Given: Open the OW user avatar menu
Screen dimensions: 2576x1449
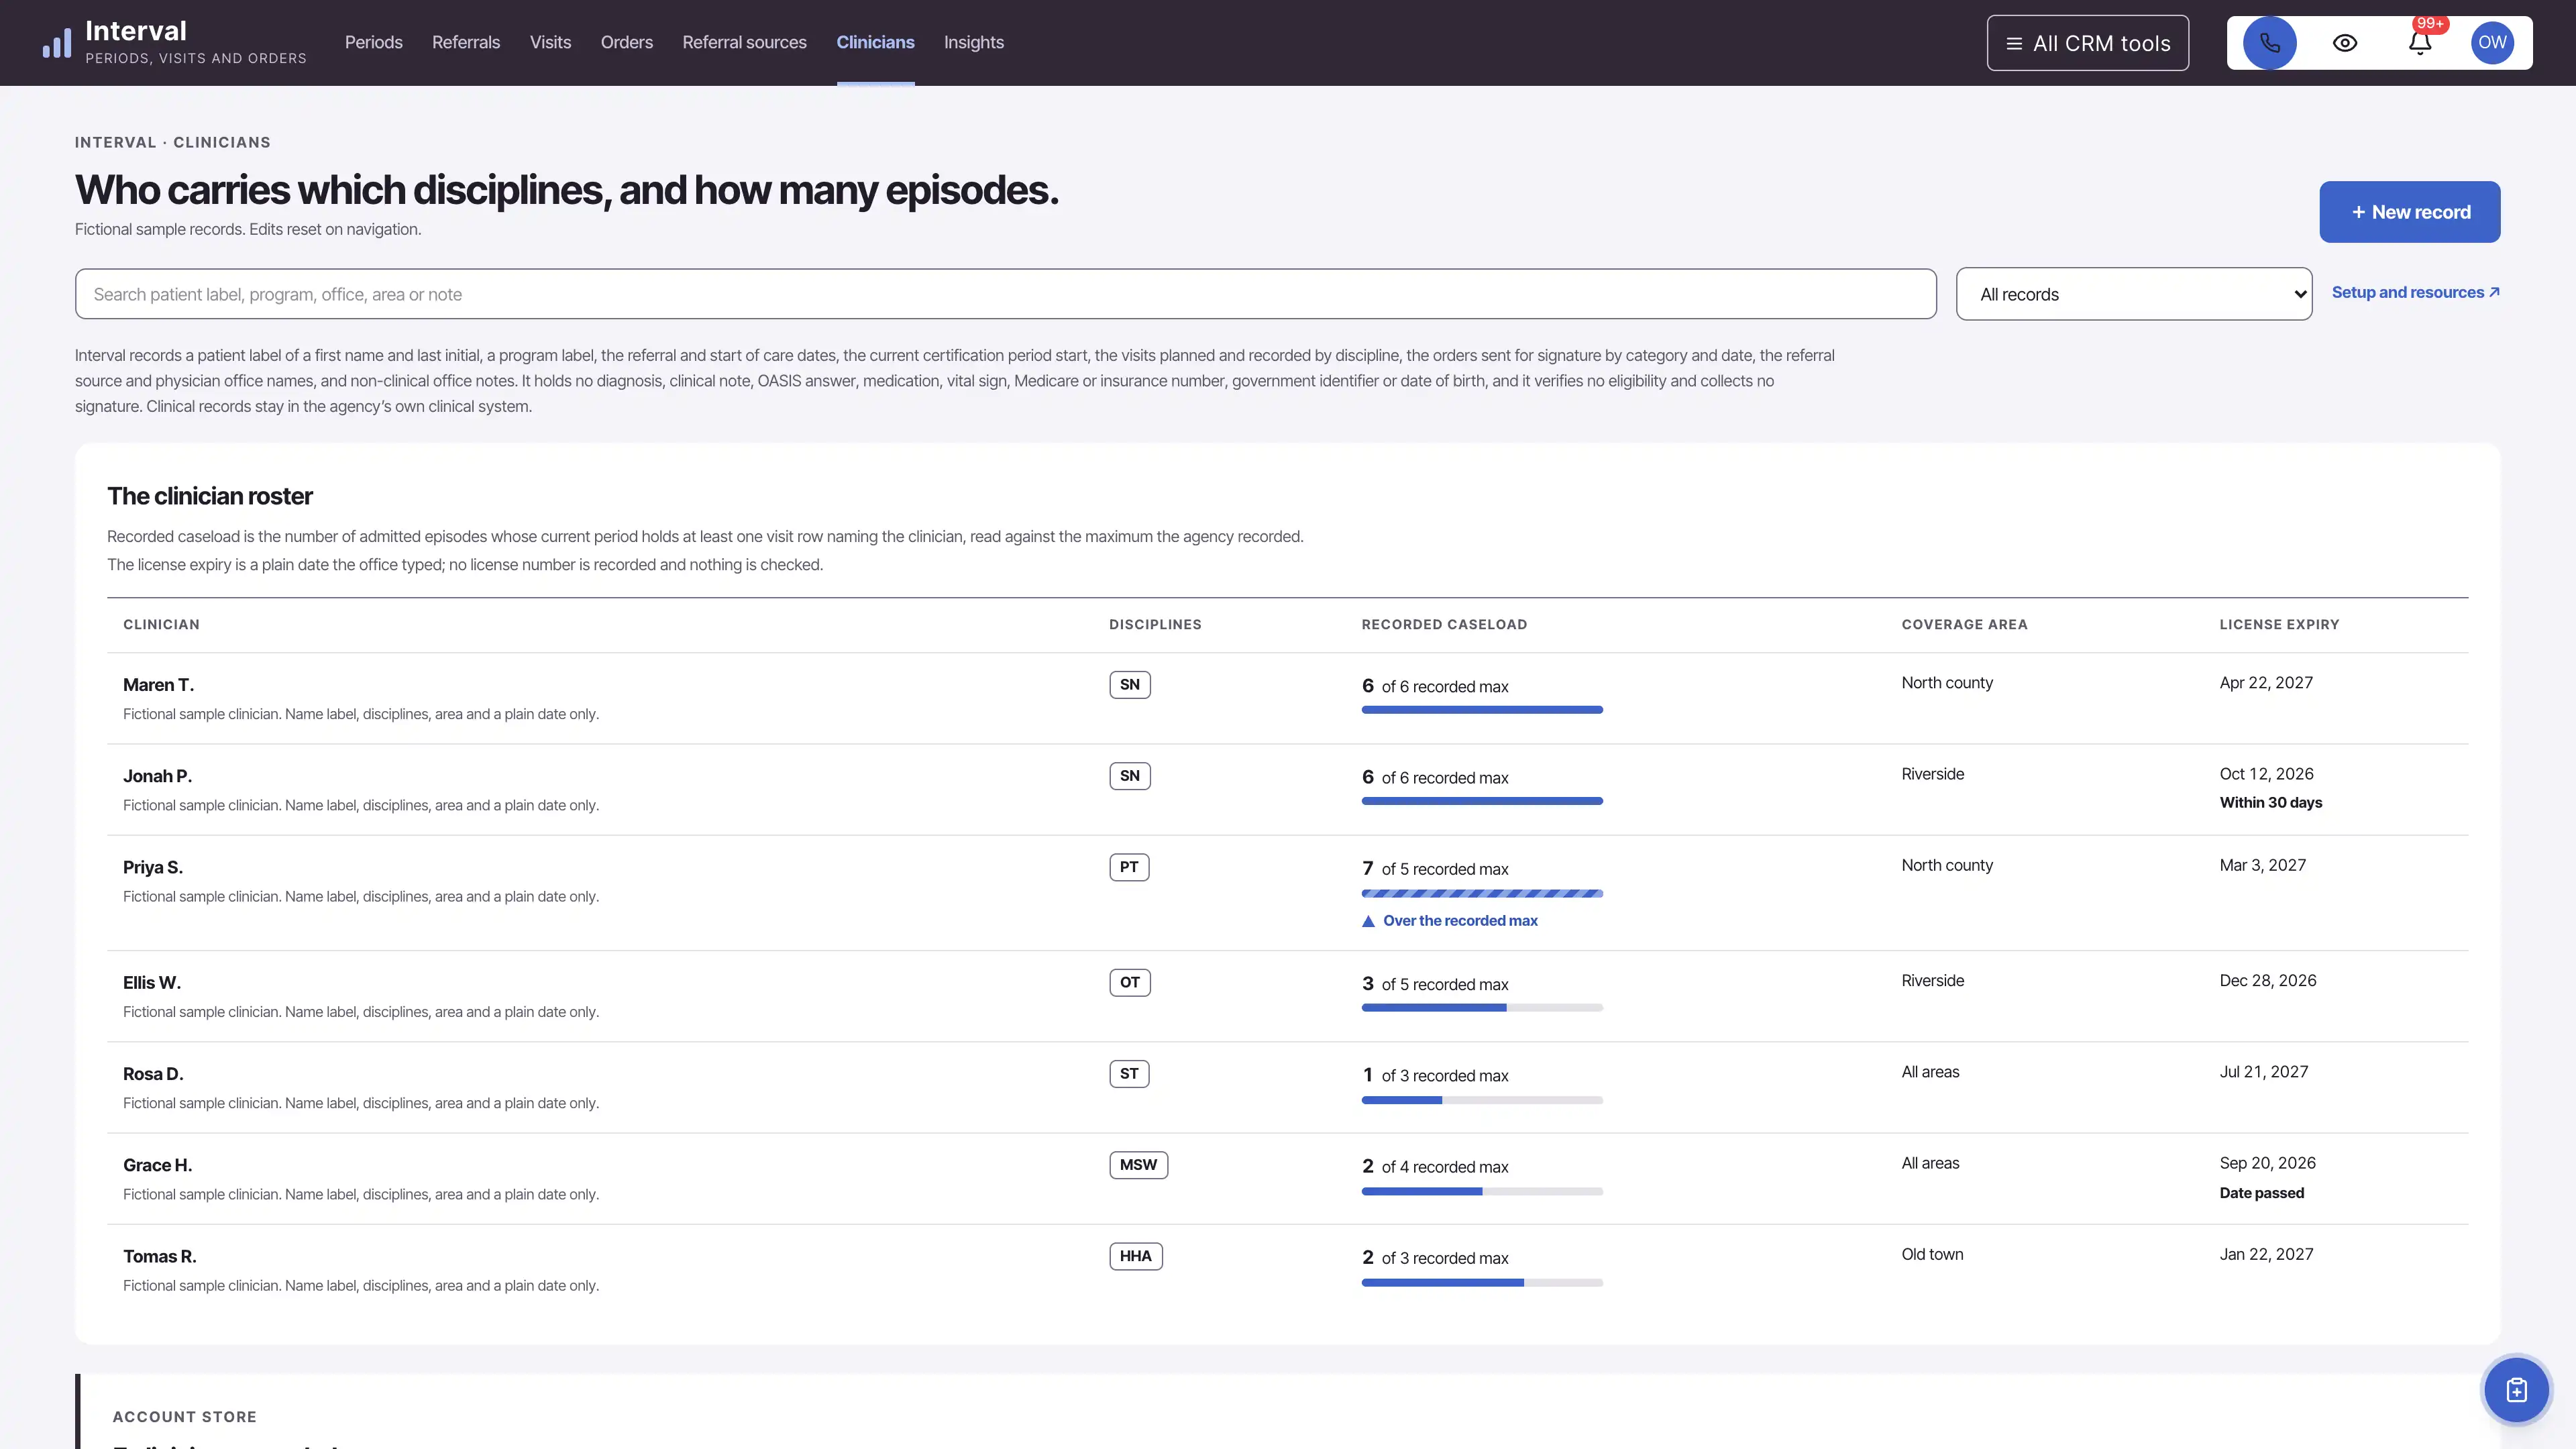Looking at the screenshot, I should (x=2492, y=43).
